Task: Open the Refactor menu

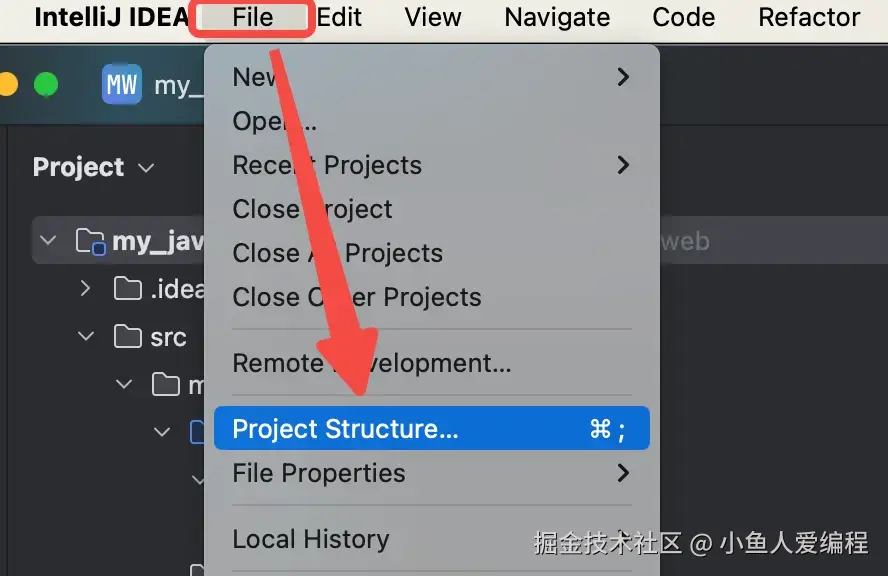Action: [x=809, y=17]
